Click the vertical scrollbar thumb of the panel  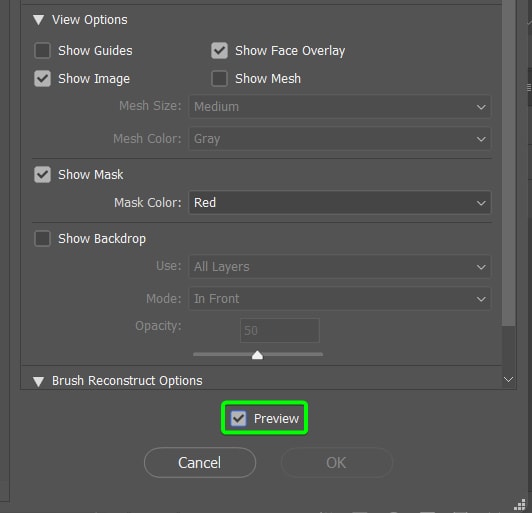[x=509, y=163]
